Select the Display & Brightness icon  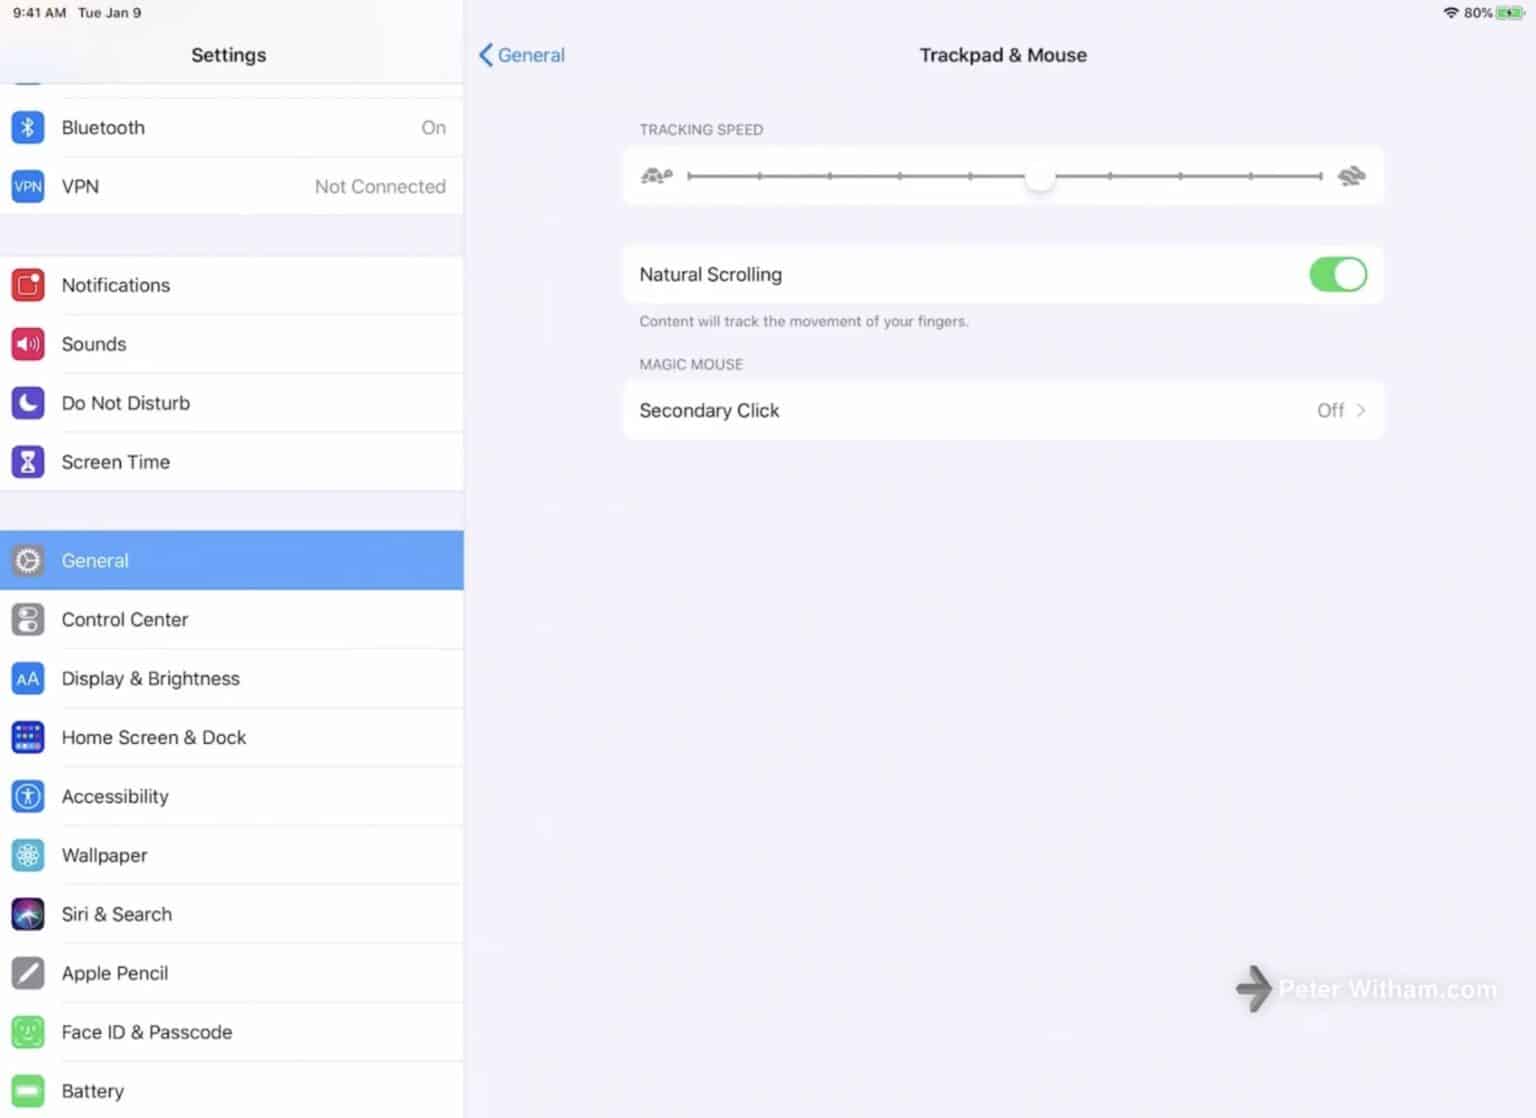click(27, 678)
